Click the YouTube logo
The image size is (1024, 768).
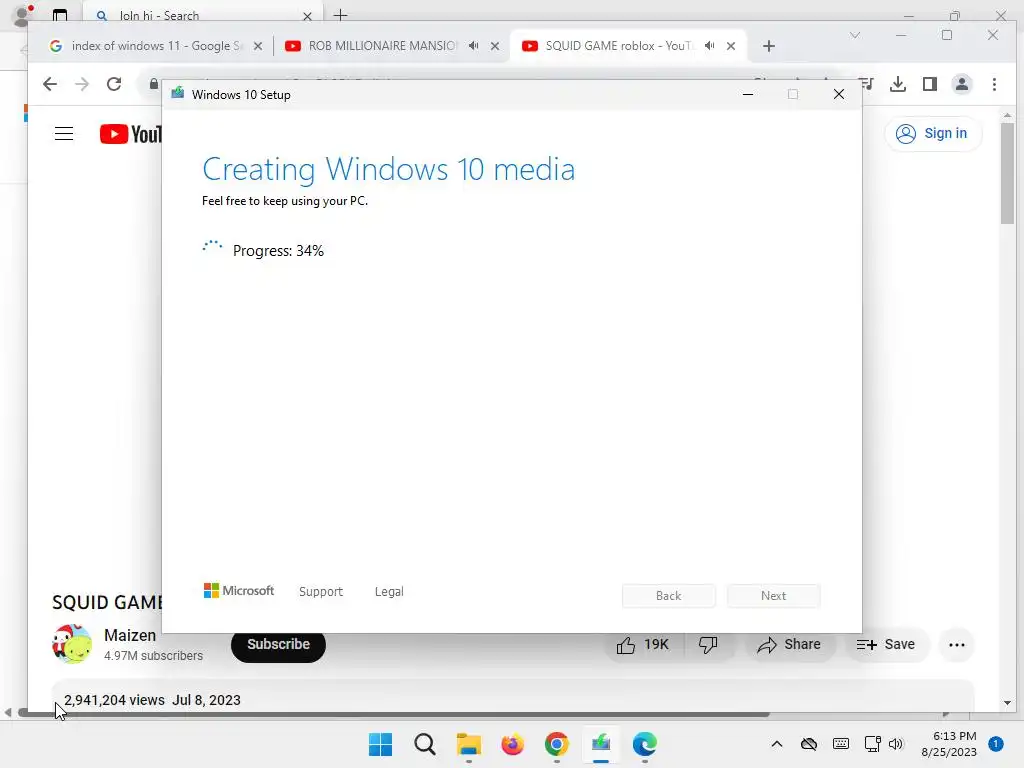pyautogui.click(x=131, y=134)
